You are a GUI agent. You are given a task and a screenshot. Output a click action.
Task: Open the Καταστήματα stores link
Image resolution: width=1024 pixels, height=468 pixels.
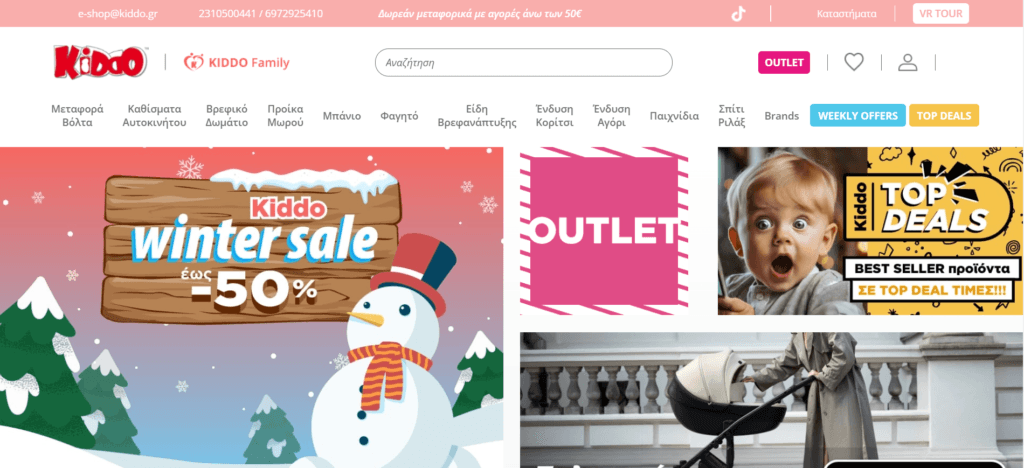pos(846,14)
